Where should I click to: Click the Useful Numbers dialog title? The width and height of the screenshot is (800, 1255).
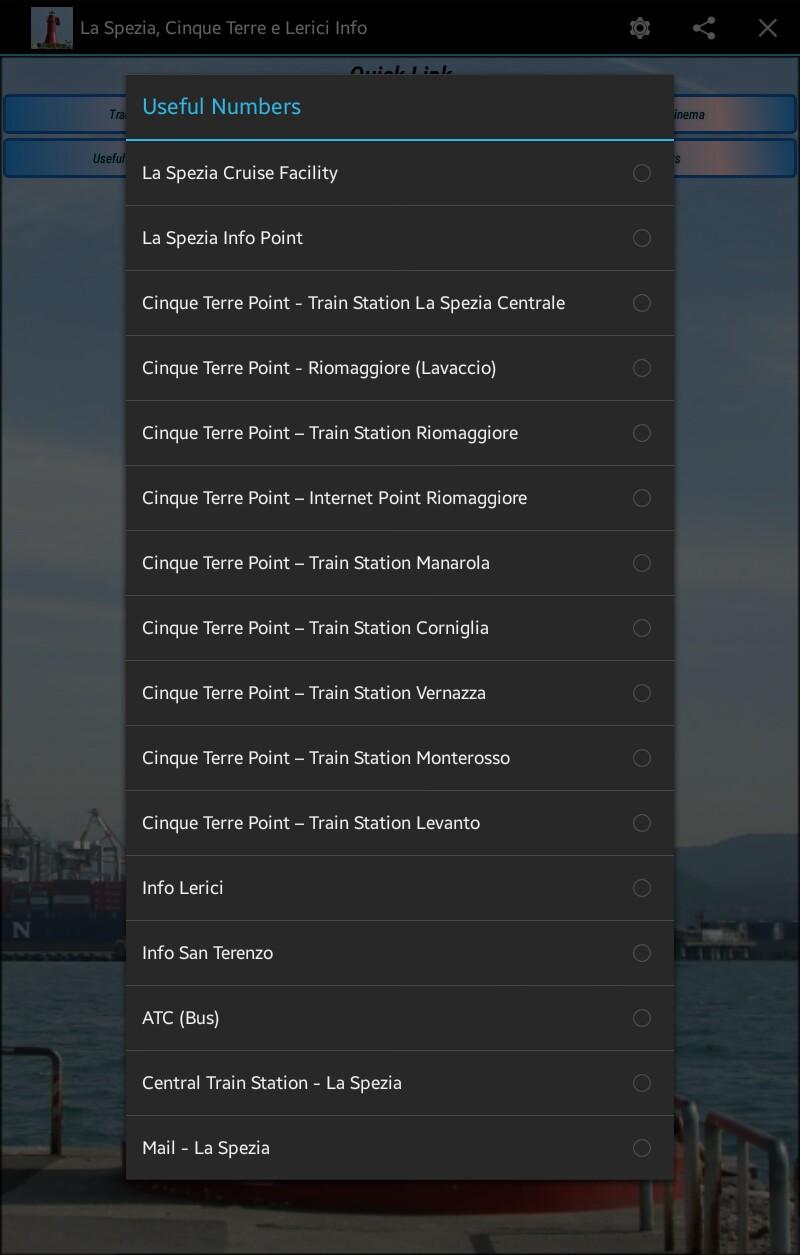(222, 107)
